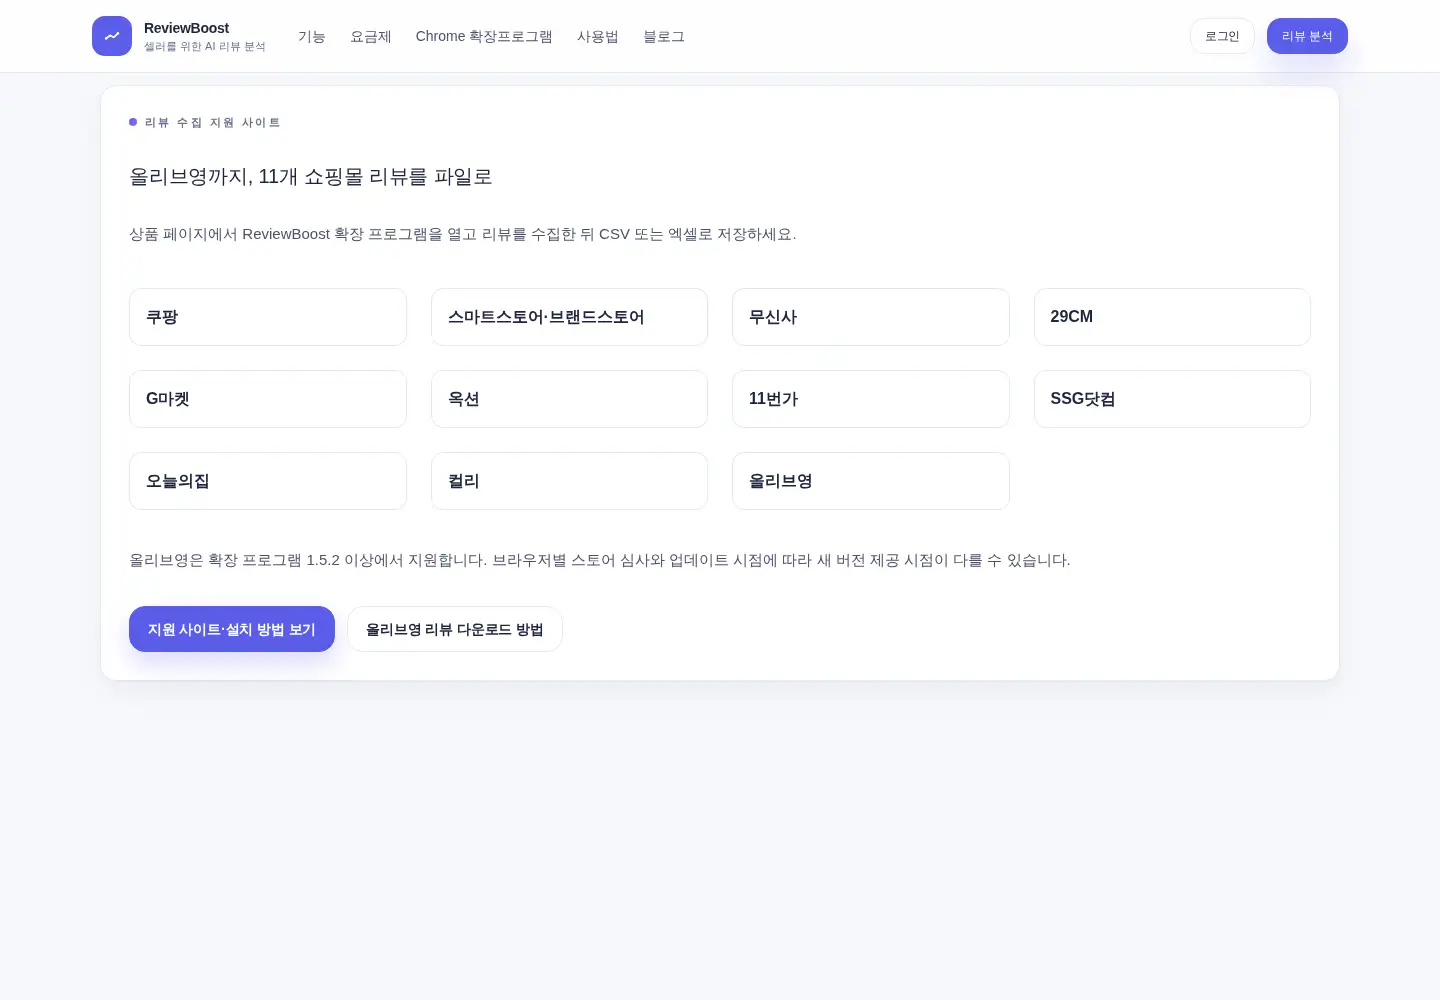
Task: Choose the 올리브영 card
Action: coord(871,481)
